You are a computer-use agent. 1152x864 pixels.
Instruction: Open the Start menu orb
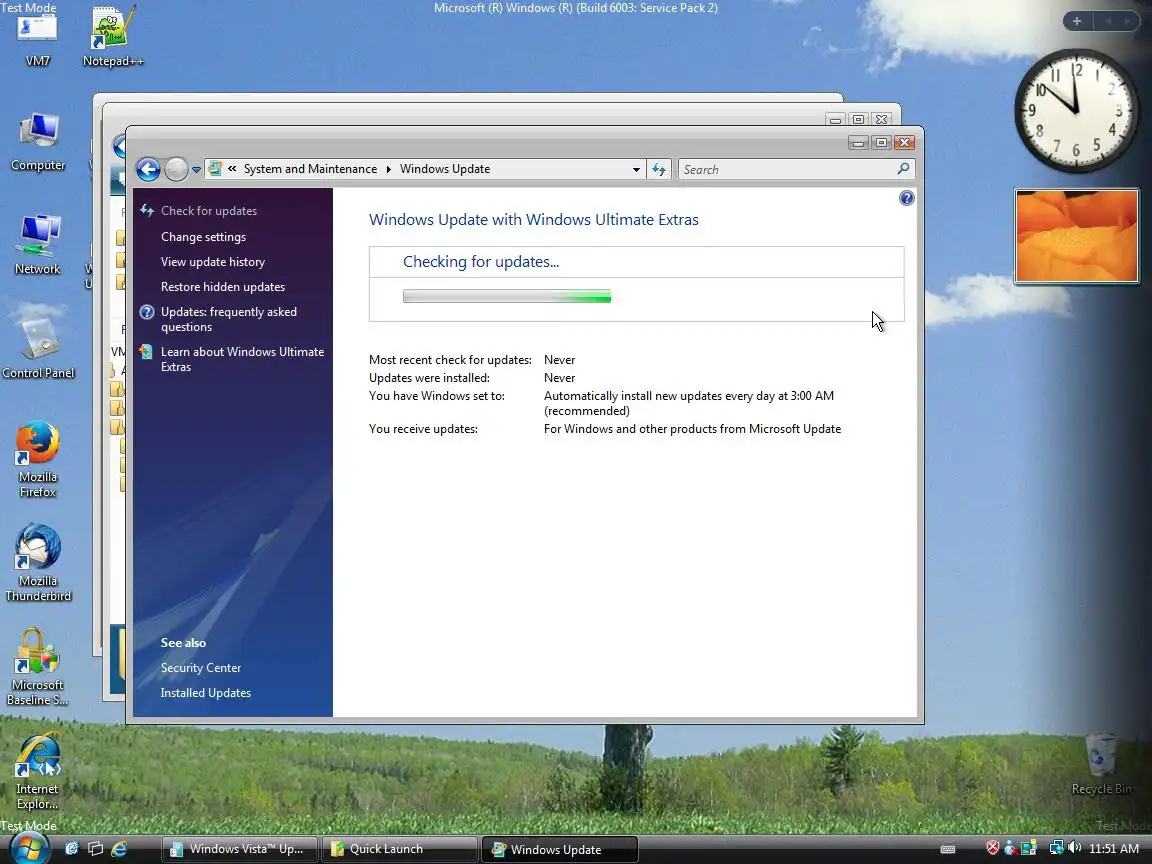28,849
